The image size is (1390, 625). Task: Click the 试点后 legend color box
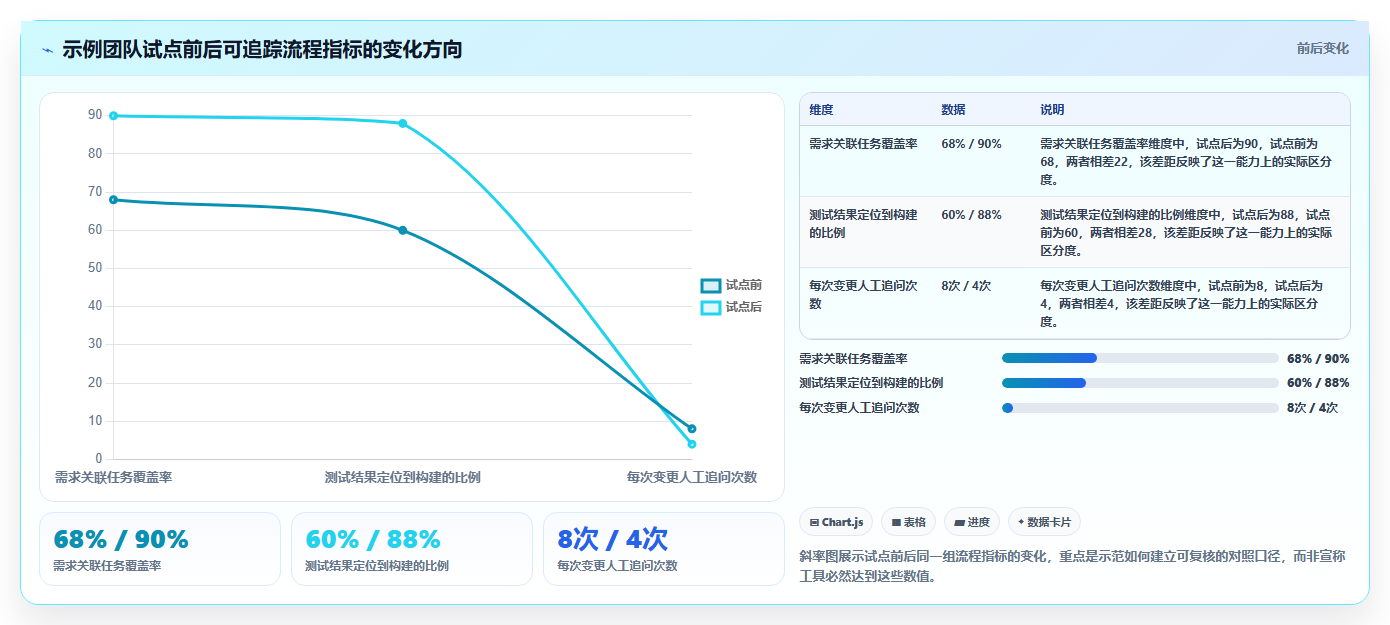tap(711, 308)
